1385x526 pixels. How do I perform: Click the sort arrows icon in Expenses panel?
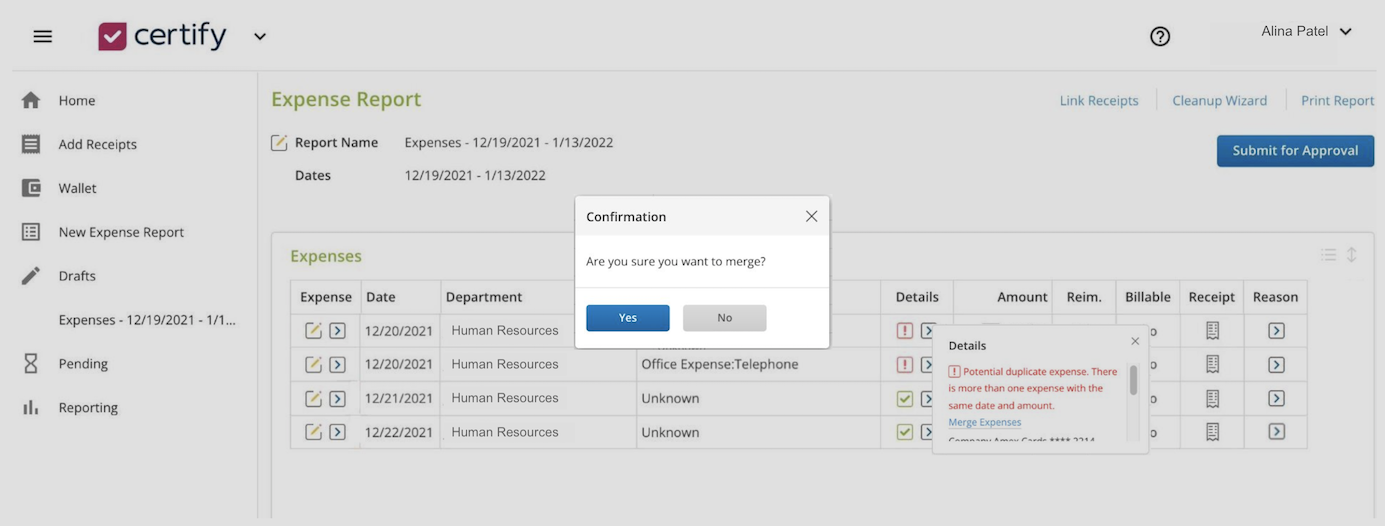point(1351,255)
